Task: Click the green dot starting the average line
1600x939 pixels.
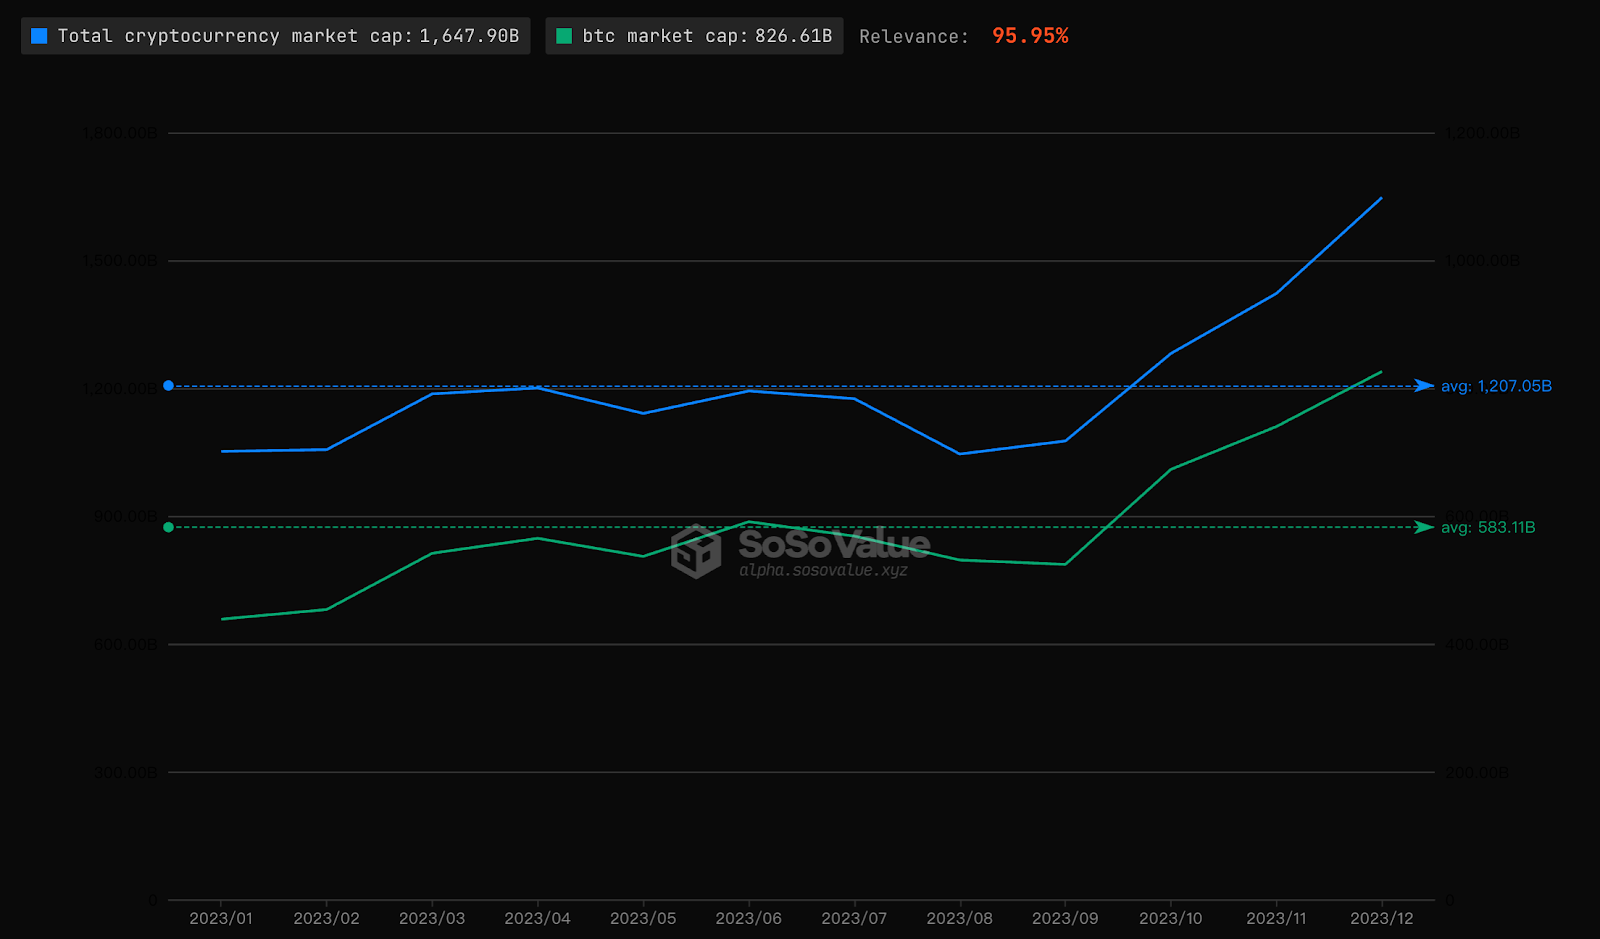Action: [x=168, y=527]
